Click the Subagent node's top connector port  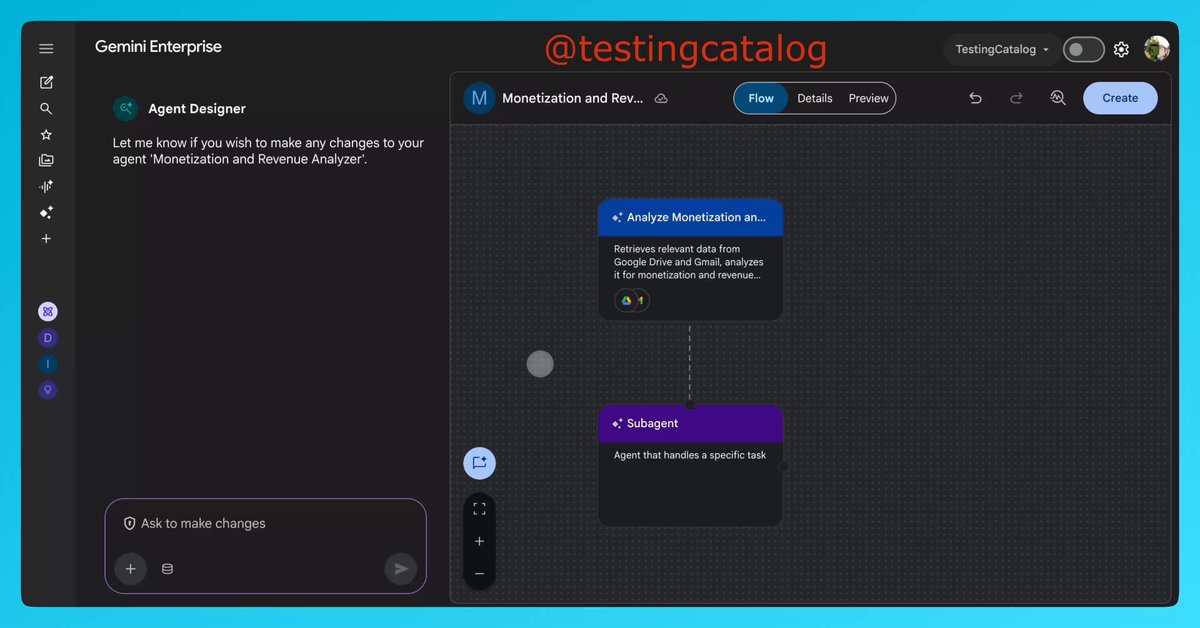(x=690, y=405)
